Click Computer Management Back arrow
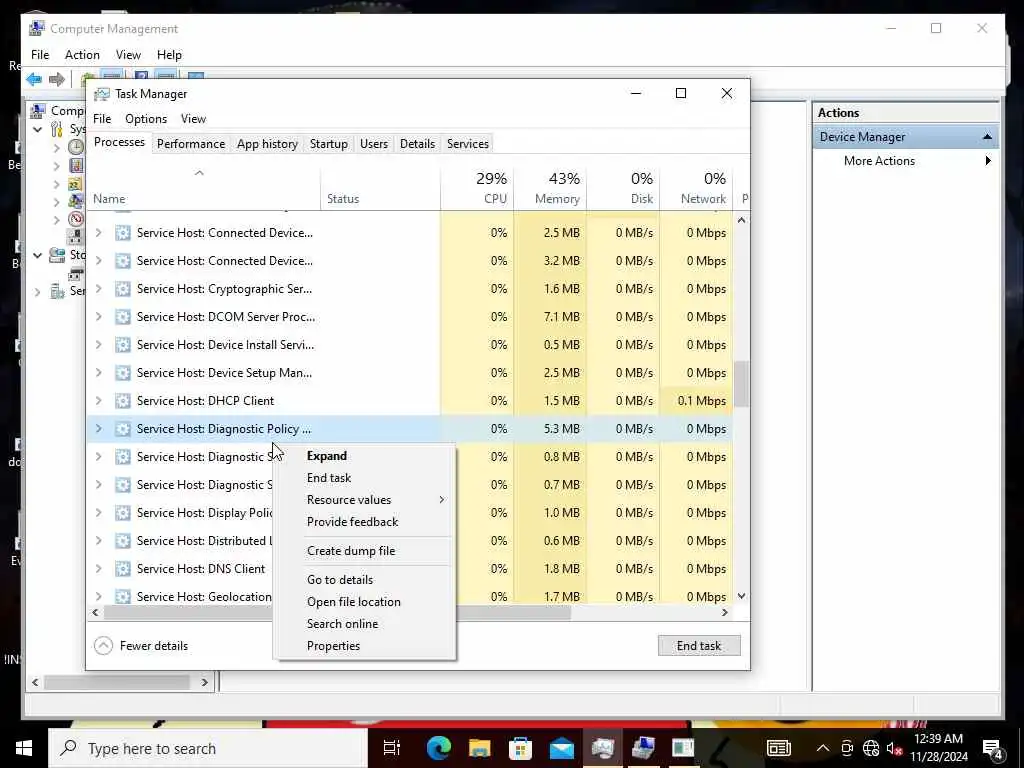Screen dimensions: 1024x768 tap(34, 80)
